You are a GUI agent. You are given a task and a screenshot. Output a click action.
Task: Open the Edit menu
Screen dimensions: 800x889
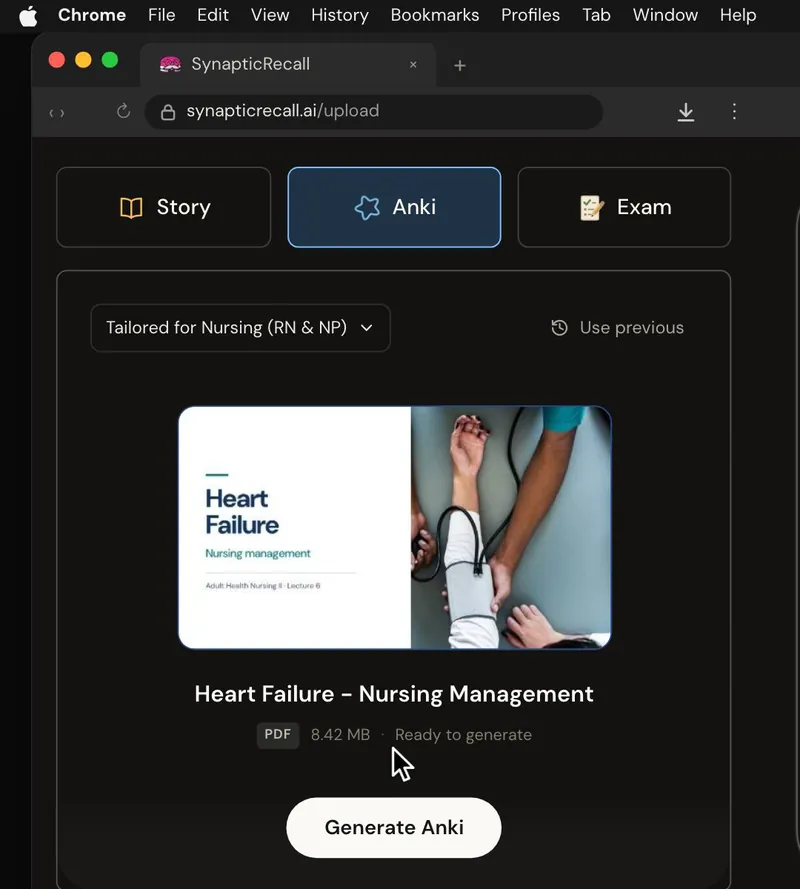213,15
